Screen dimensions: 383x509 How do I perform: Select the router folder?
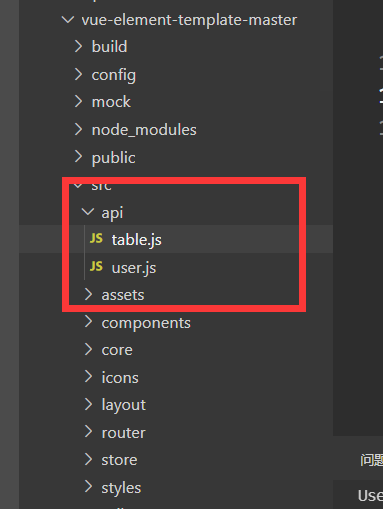(x=123, y=433)
